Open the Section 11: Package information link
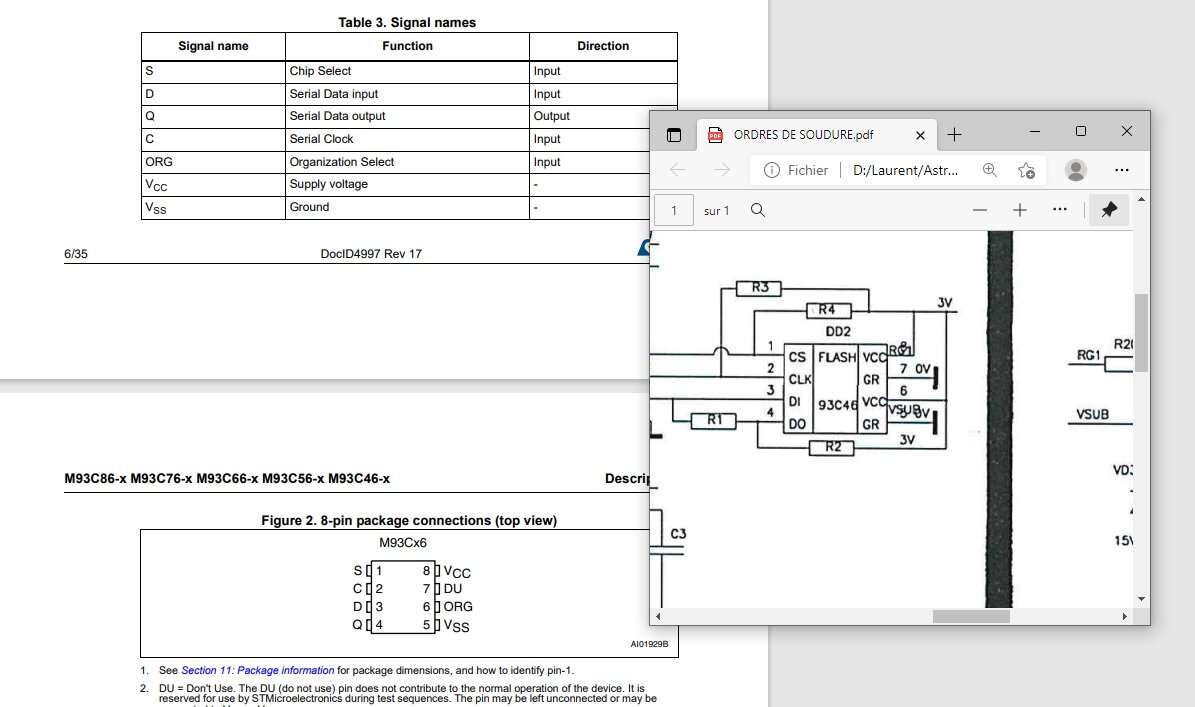Image resolution: width=1195 pixels, height=707 pixels. tap(258, 670)
